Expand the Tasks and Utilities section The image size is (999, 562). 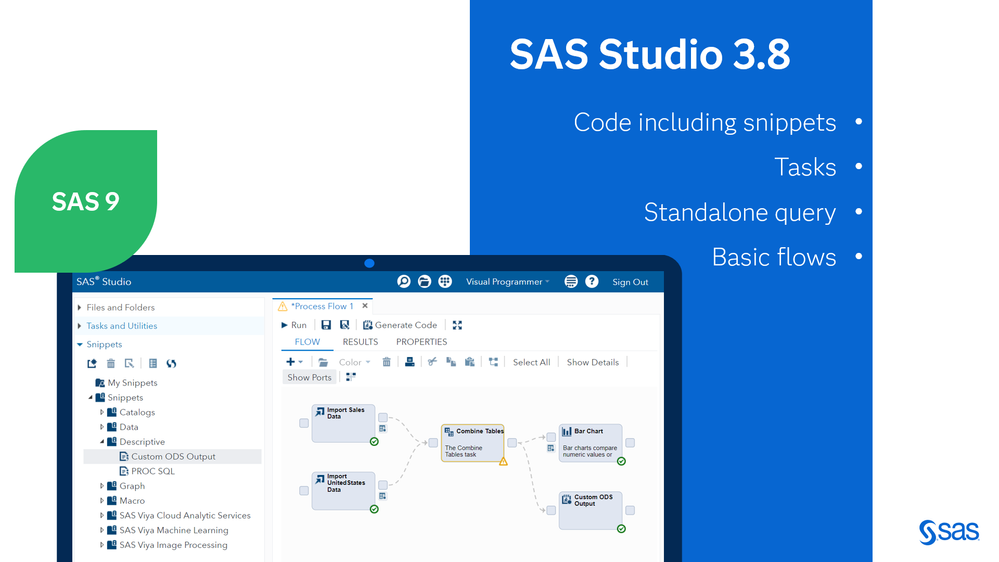coord(80,326)
